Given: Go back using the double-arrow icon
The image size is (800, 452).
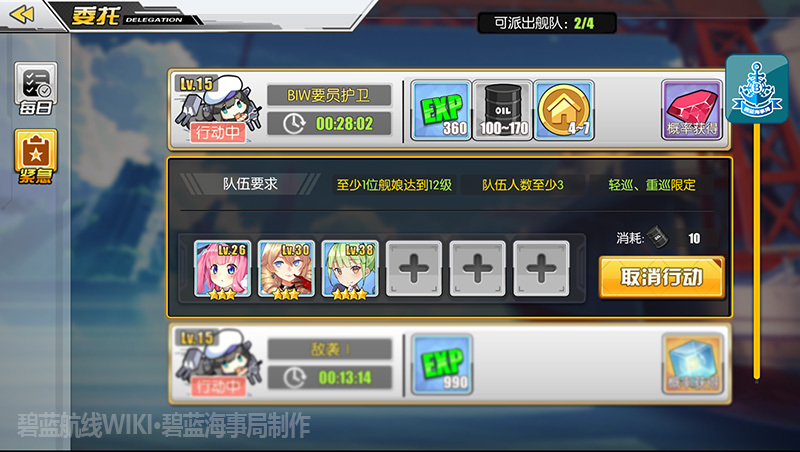Looking at the screenshot, I should [x=22, y=15].
